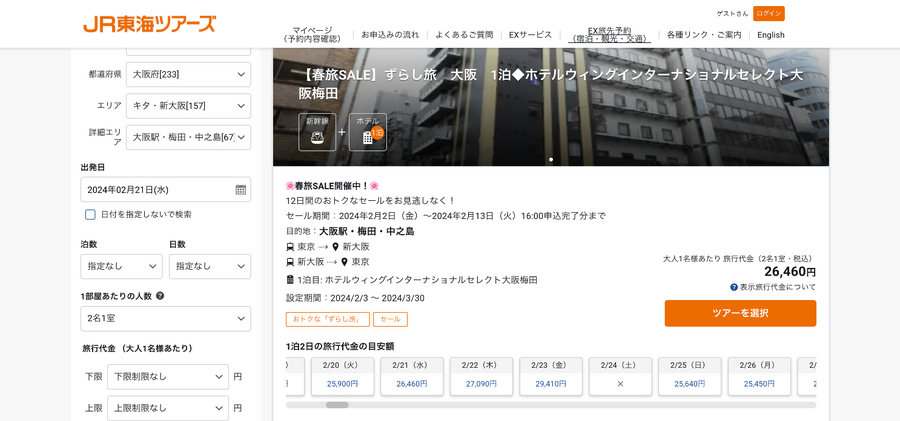900x421 pixels.
Task: Open the 日数 指定なし dropdown
Action: 210,266
